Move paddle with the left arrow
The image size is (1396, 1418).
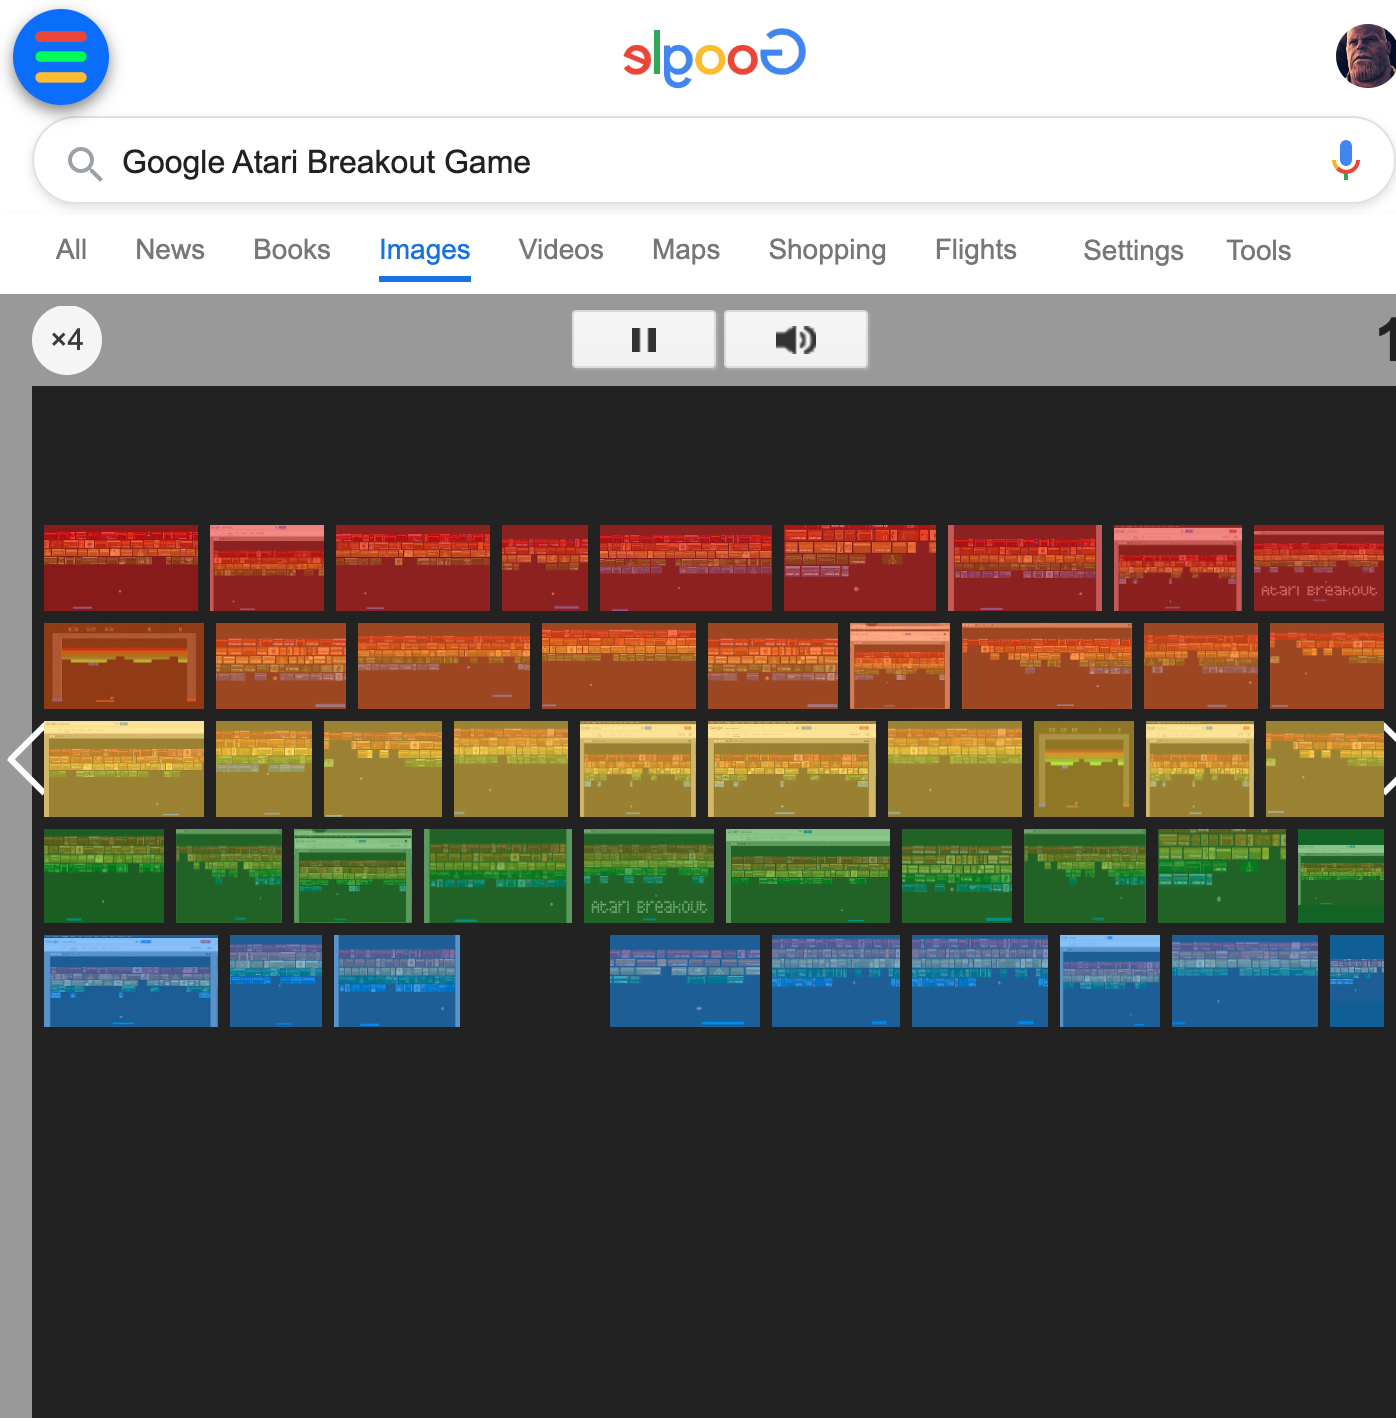(25, 759)
